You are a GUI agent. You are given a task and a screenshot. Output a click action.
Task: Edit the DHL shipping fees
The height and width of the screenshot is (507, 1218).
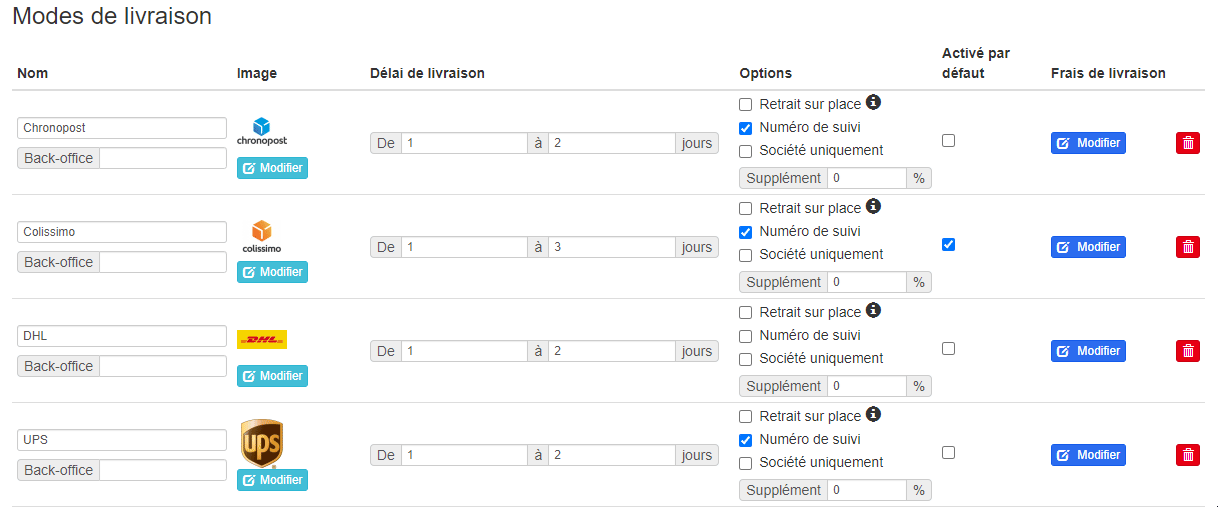tap(1088, 351)
